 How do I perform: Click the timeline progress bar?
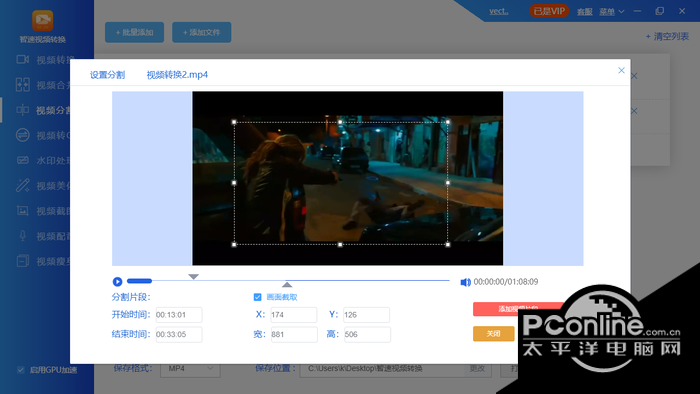tap(288, 281)
